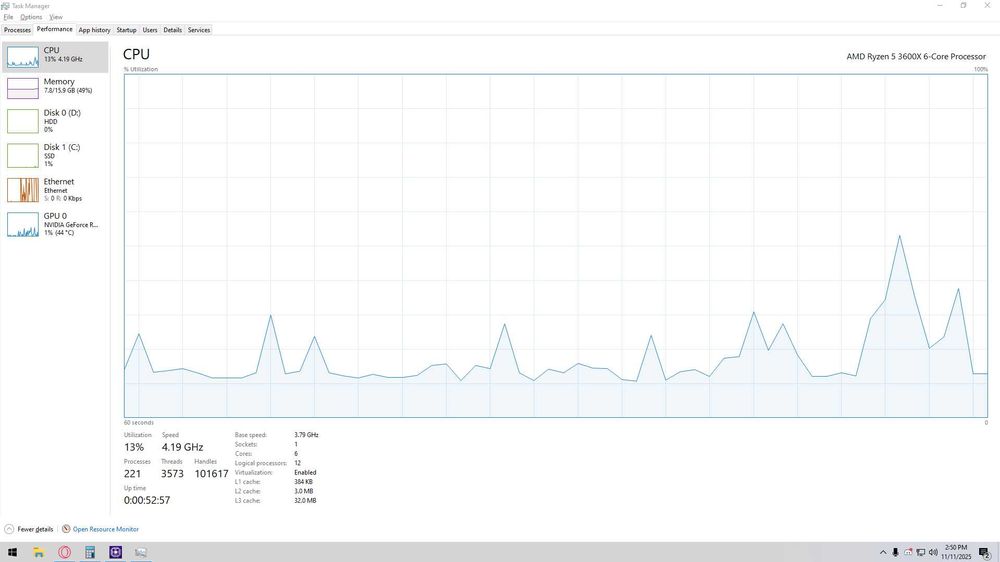This screenshot has height=562, width=1000.
Task: Click the CPU utilization graph area
Action: (x=555, y=246)
